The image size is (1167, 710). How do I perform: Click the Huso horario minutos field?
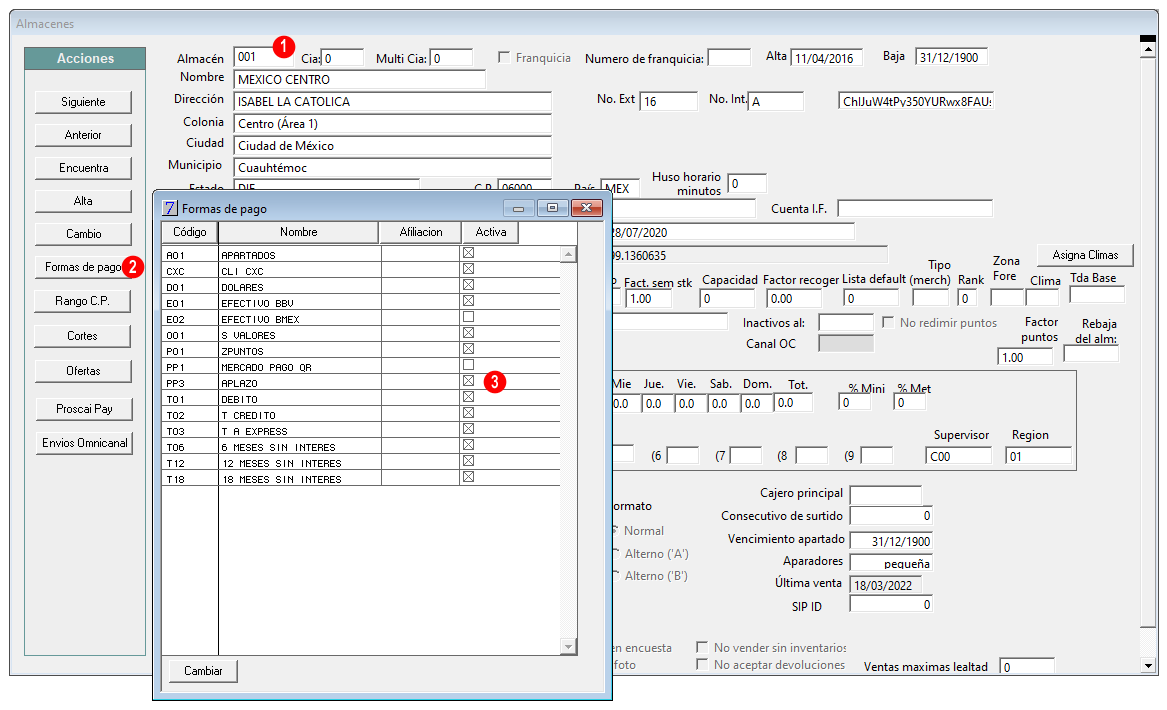click(x=746, y=183)
